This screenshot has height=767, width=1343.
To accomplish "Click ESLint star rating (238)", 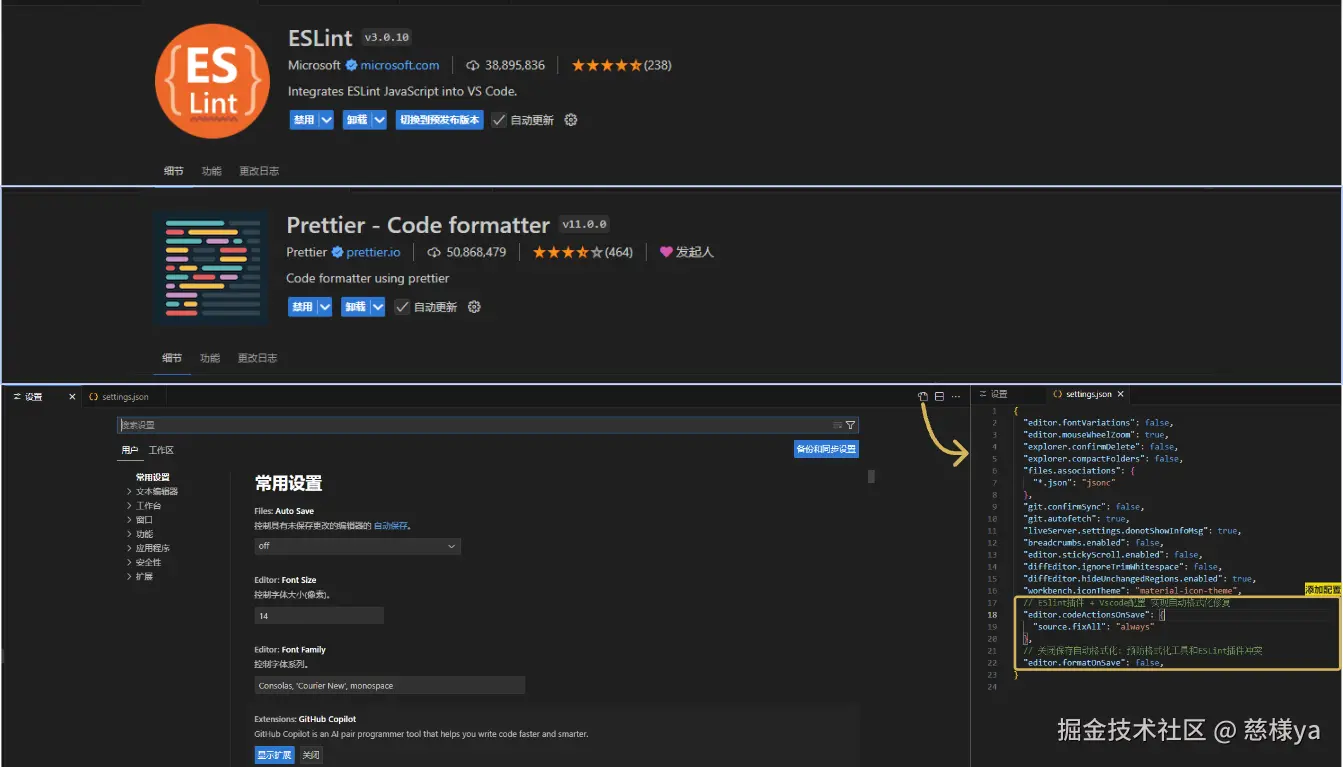I will tap(621, 65).
